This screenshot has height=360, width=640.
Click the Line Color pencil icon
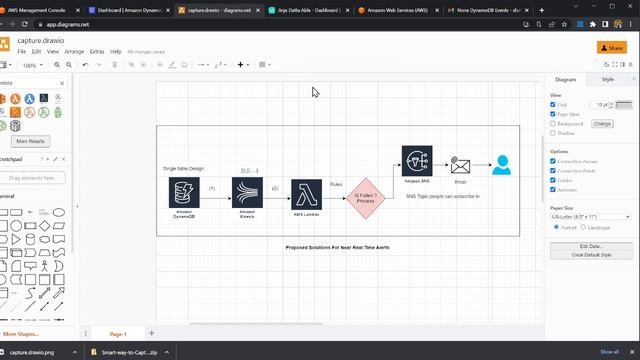point(172,65)
